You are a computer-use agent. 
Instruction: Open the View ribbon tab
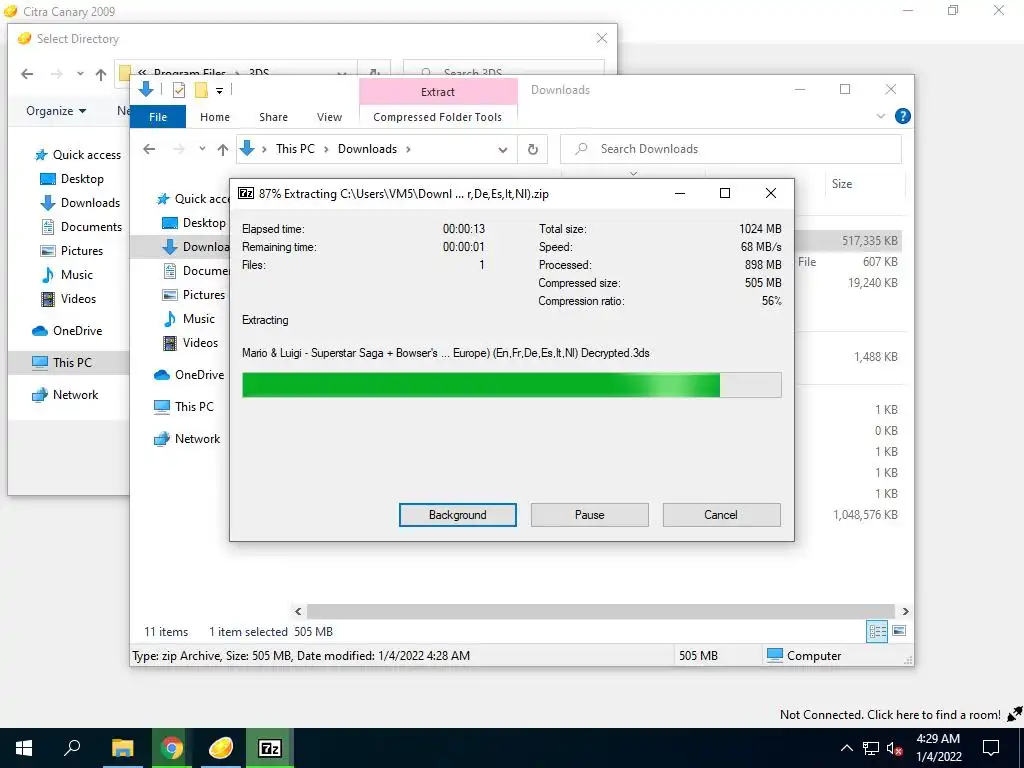[x=329, y=117]
